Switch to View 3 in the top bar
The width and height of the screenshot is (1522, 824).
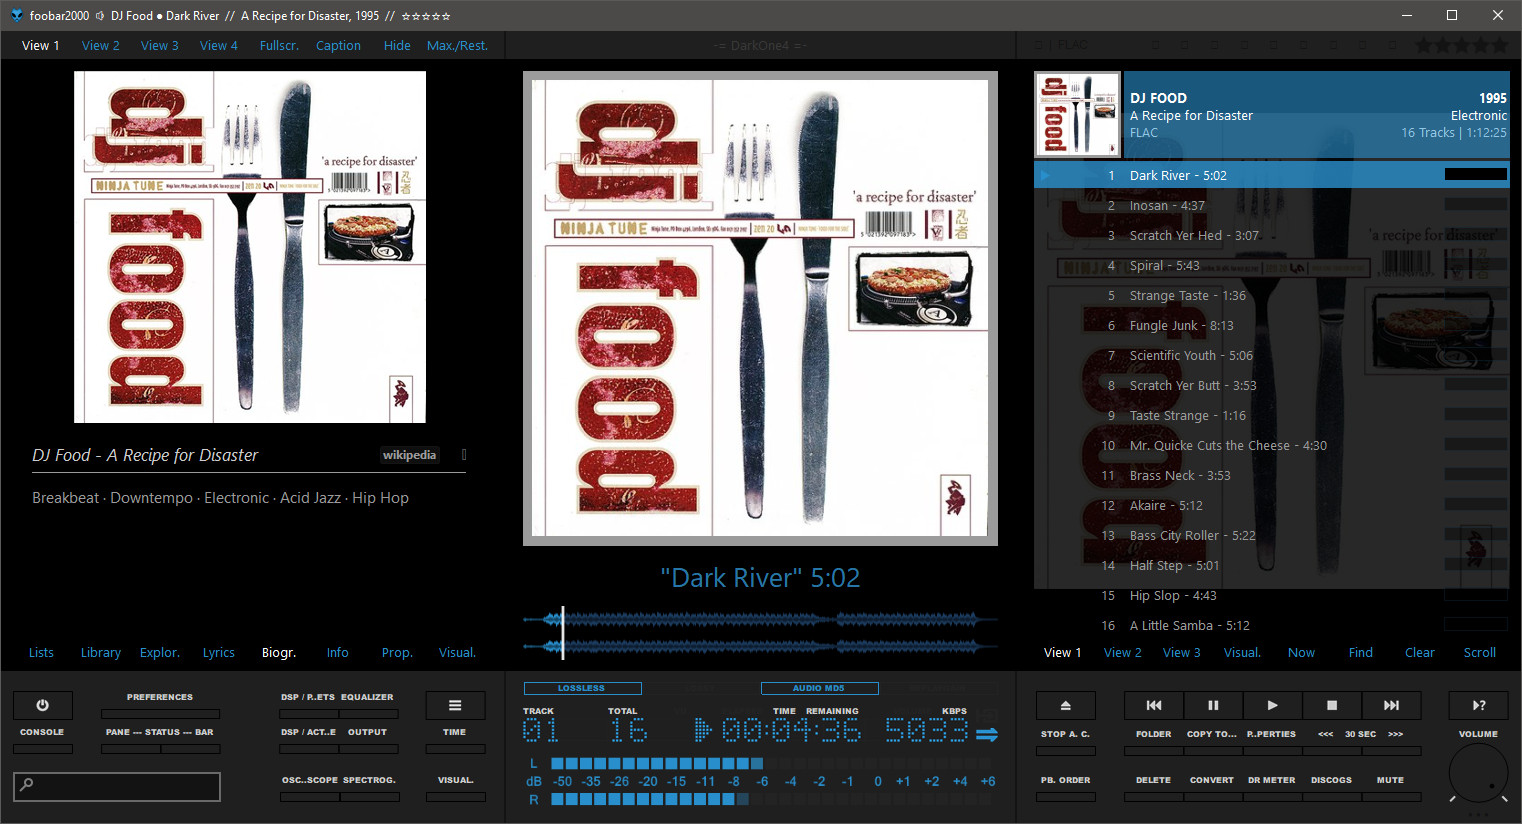160,45
